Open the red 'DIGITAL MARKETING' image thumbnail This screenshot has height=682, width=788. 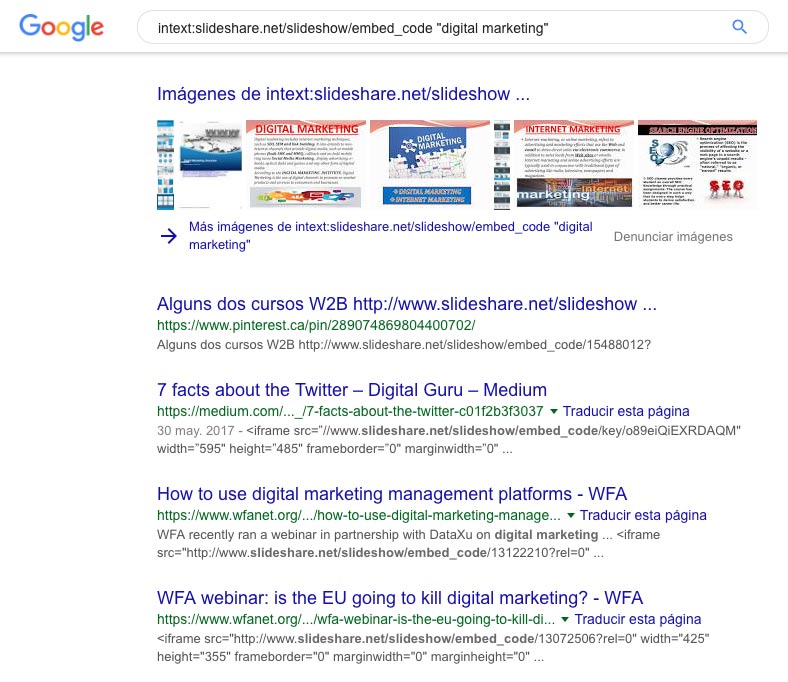click(305, 164)
